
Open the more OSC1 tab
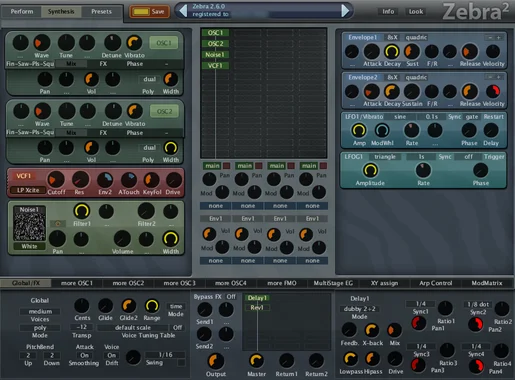pyautogui.click(x=77, y=283)
